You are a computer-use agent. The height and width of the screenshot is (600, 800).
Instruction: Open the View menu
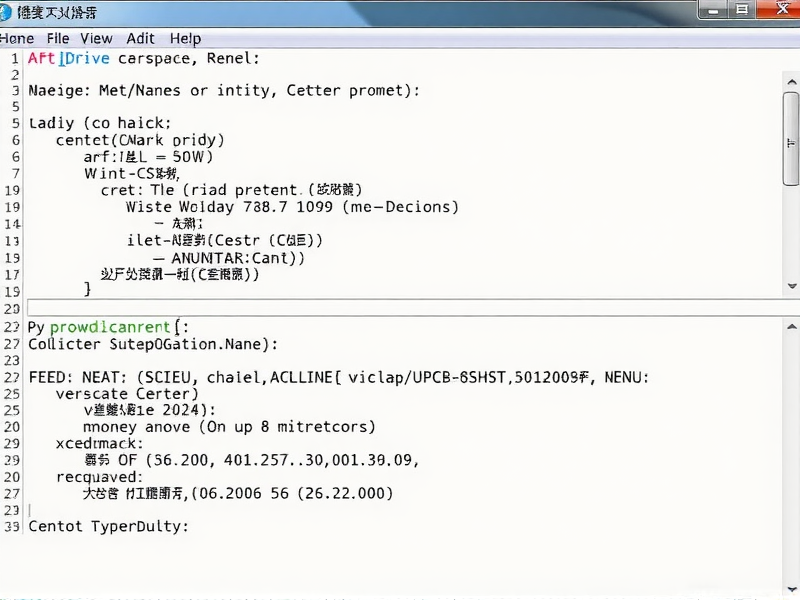click(x=96, y=38)
